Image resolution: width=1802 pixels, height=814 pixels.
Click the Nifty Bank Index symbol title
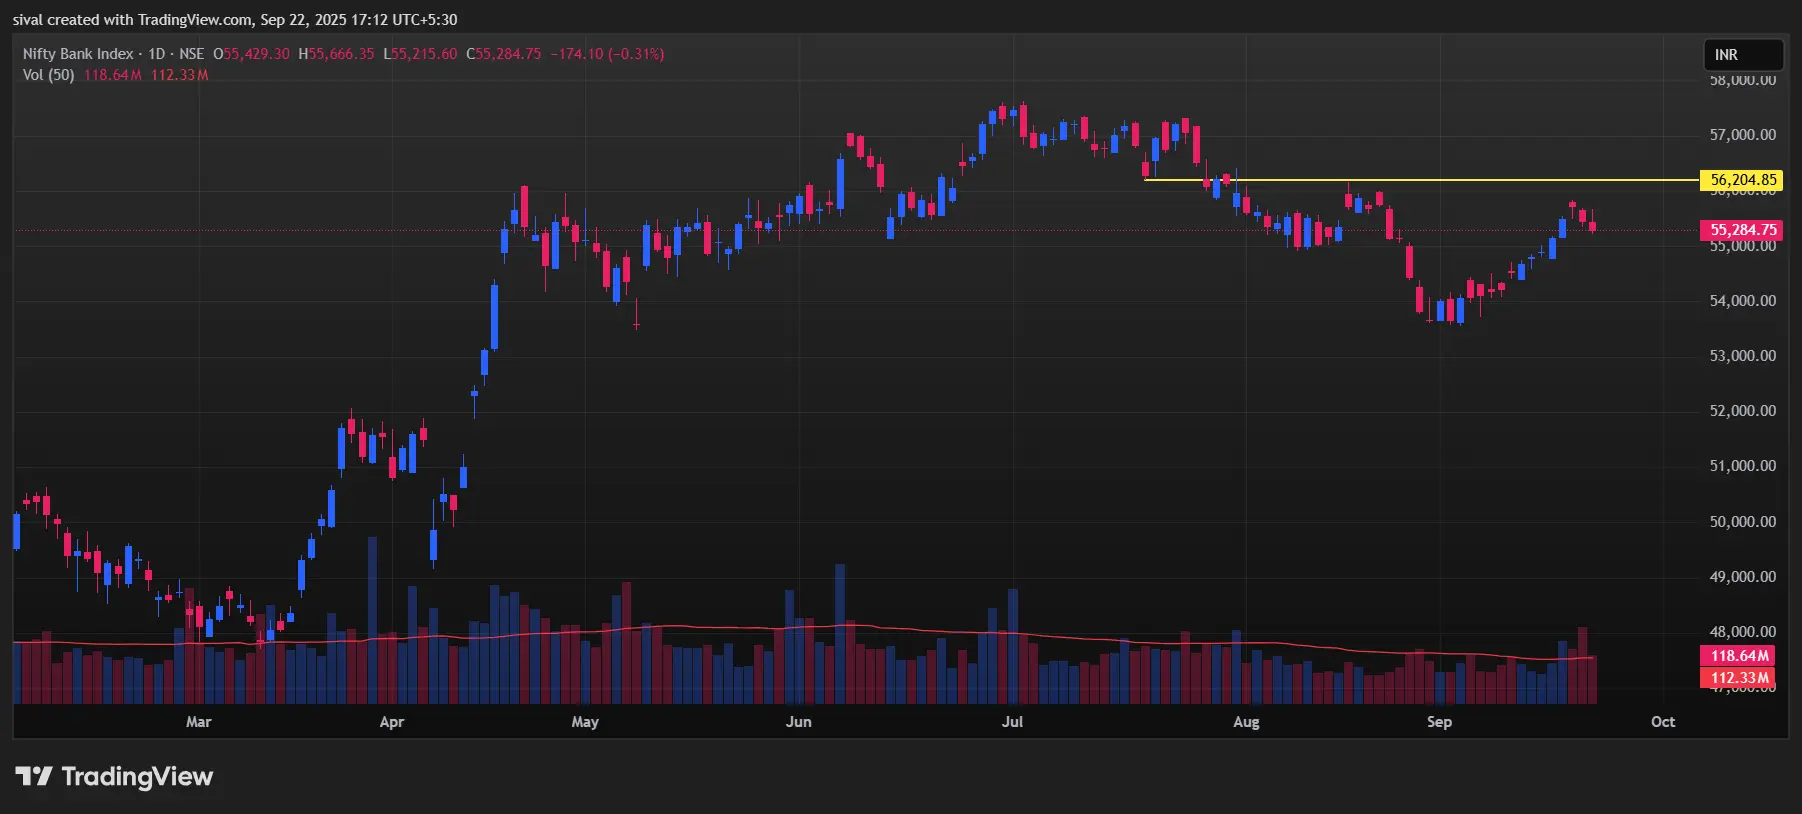(78, 54)
